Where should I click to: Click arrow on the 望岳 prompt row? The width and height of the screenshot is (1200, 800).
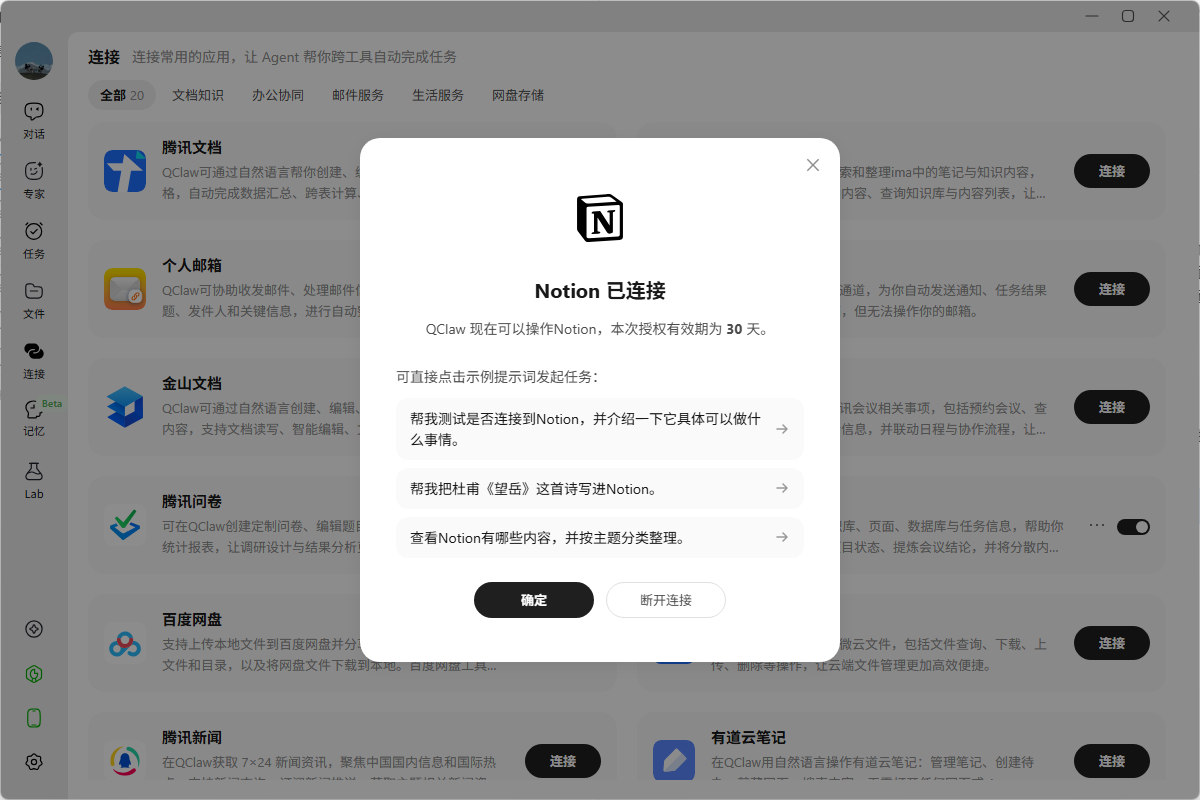point(782,488)
